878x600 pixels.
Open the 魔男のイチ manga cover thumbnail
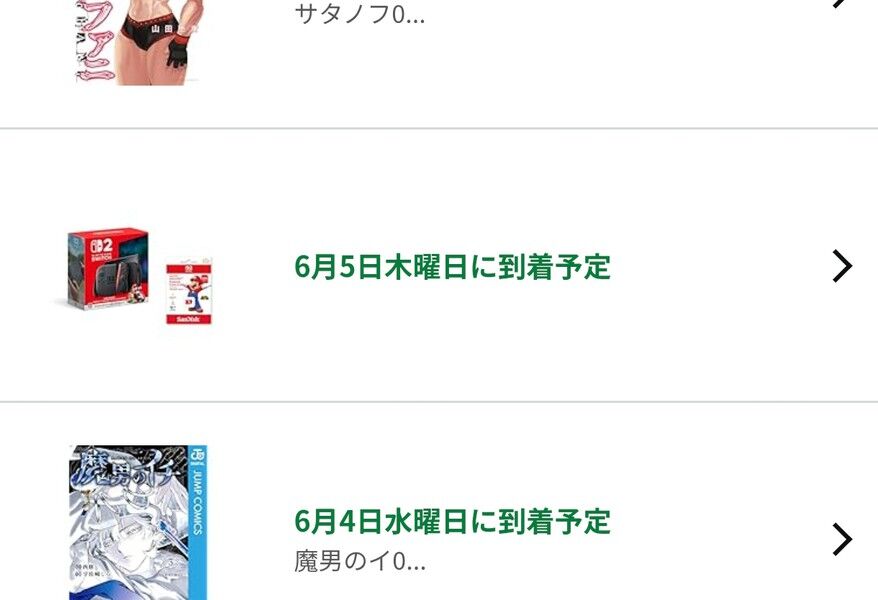tap(138, 523)
